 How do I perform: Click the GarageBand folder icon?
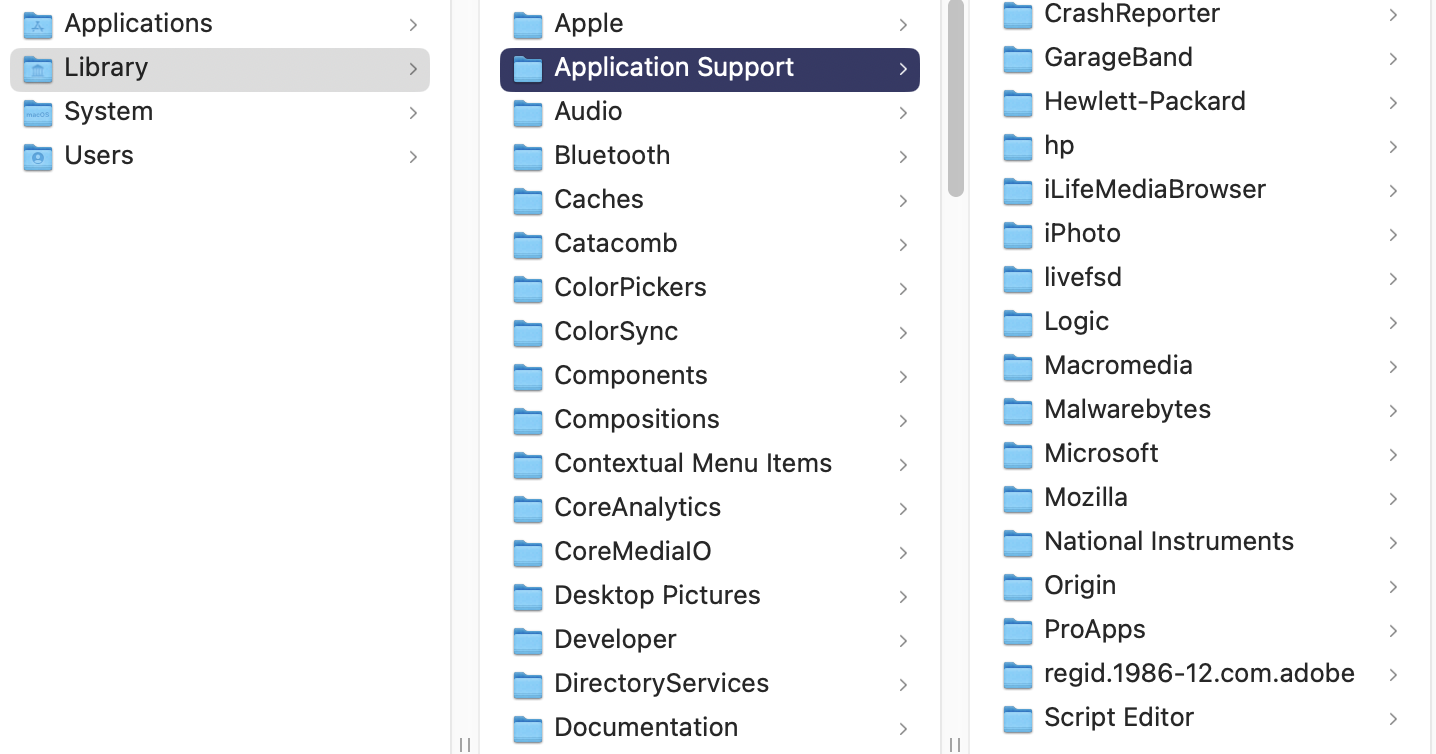point(1017,58)
